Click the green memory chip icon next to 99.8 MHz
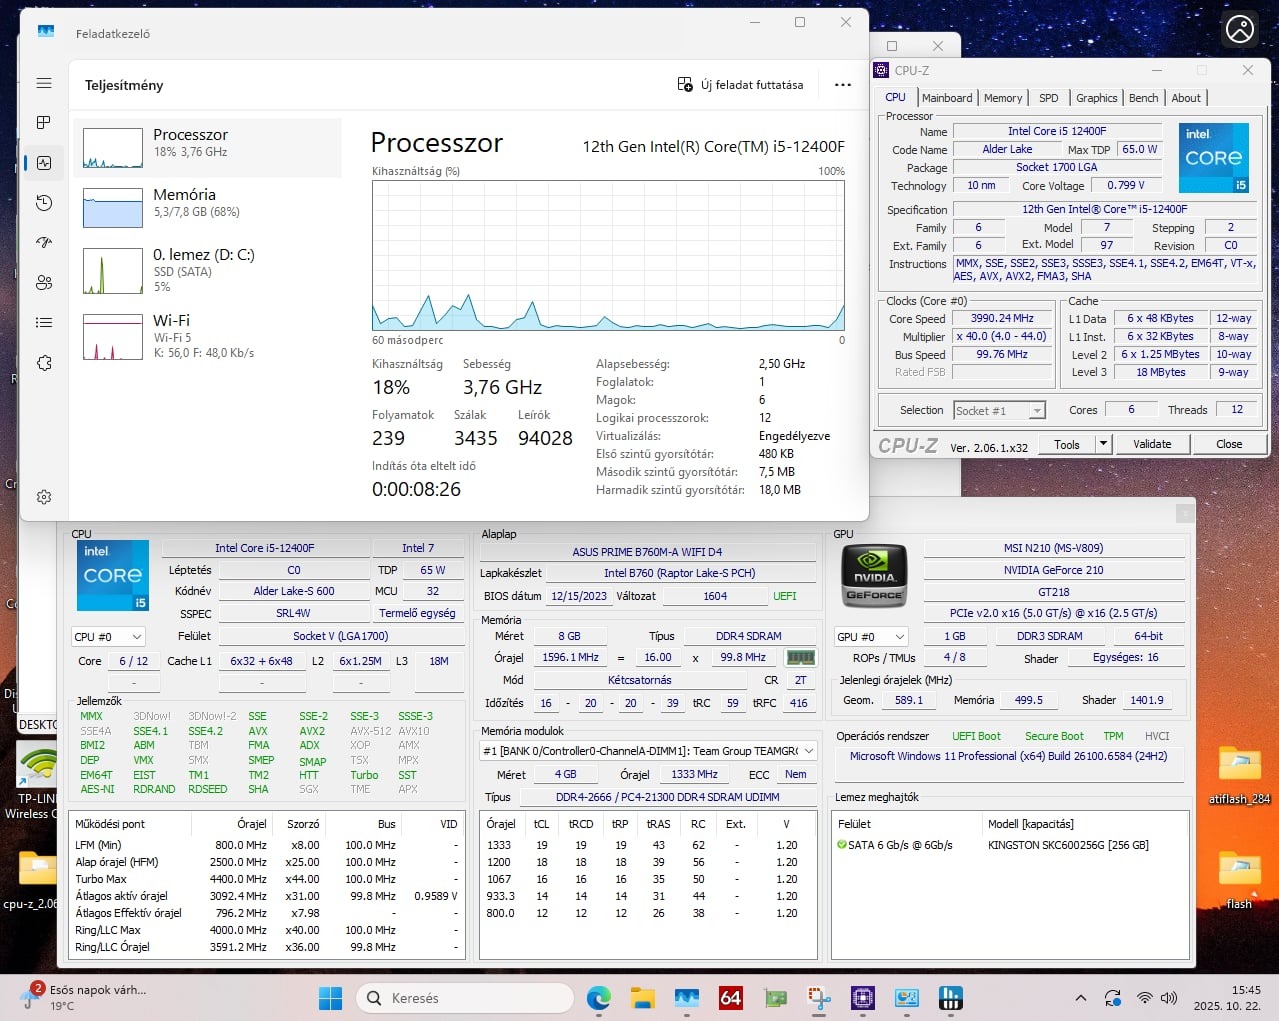This screenshot has width=1279, height=1021. tap(801, 658)
